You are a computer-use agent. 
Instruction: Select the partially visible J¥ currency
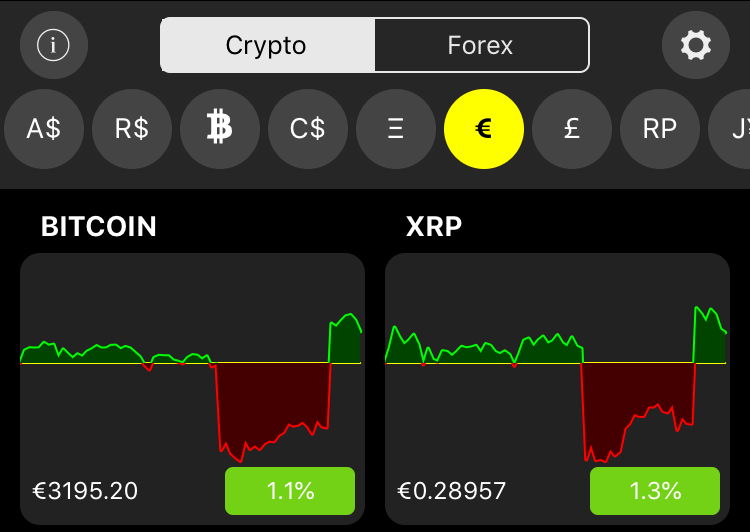pyautogui.click(x=730, y=129)
